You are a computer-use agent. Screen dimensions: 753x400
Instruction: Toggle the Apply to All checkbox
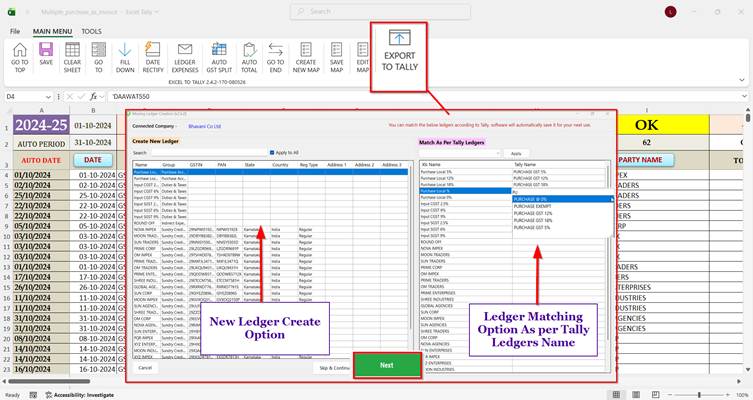click(x=272, y=153)
